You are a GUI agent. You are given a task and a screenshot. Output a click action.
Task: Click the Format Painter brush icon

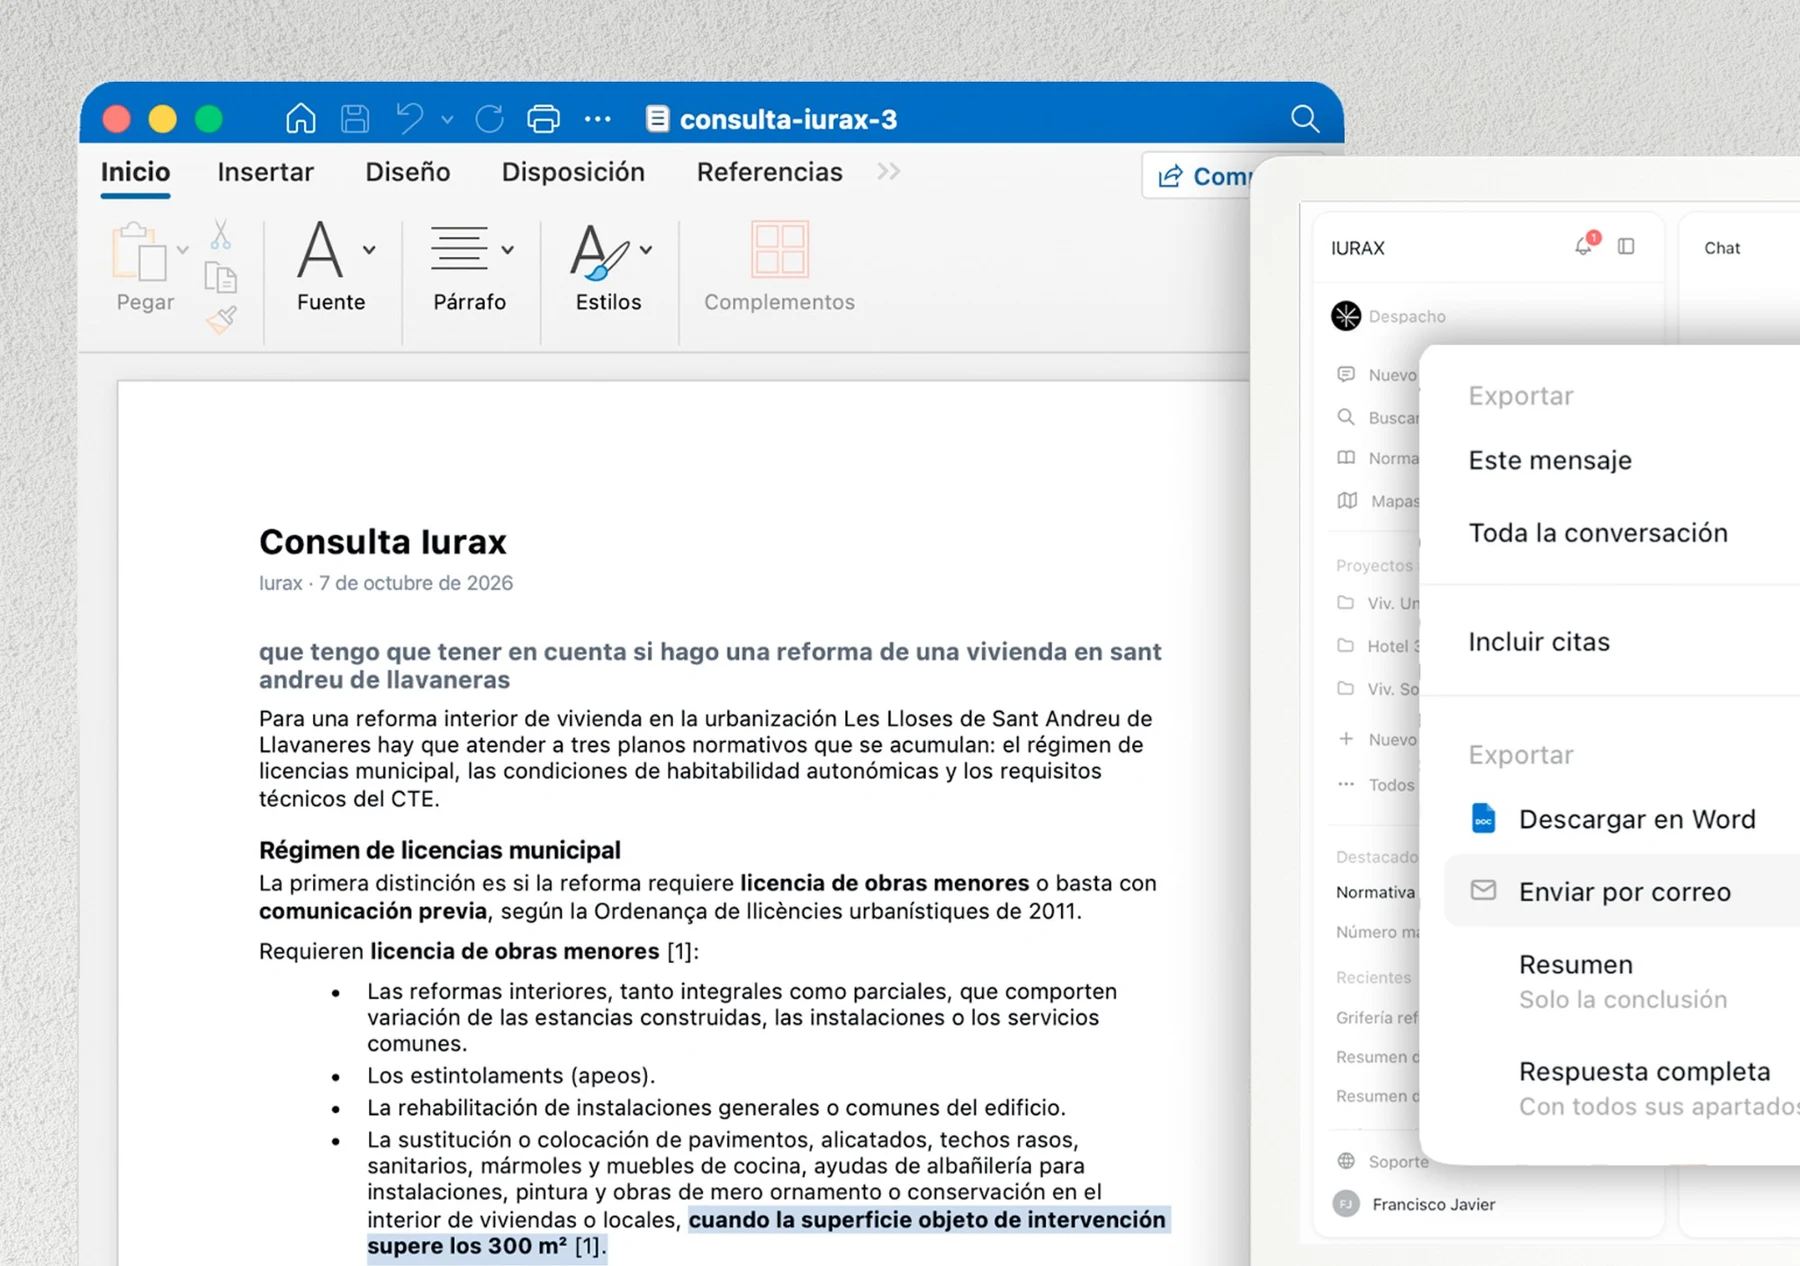point(221,320)
